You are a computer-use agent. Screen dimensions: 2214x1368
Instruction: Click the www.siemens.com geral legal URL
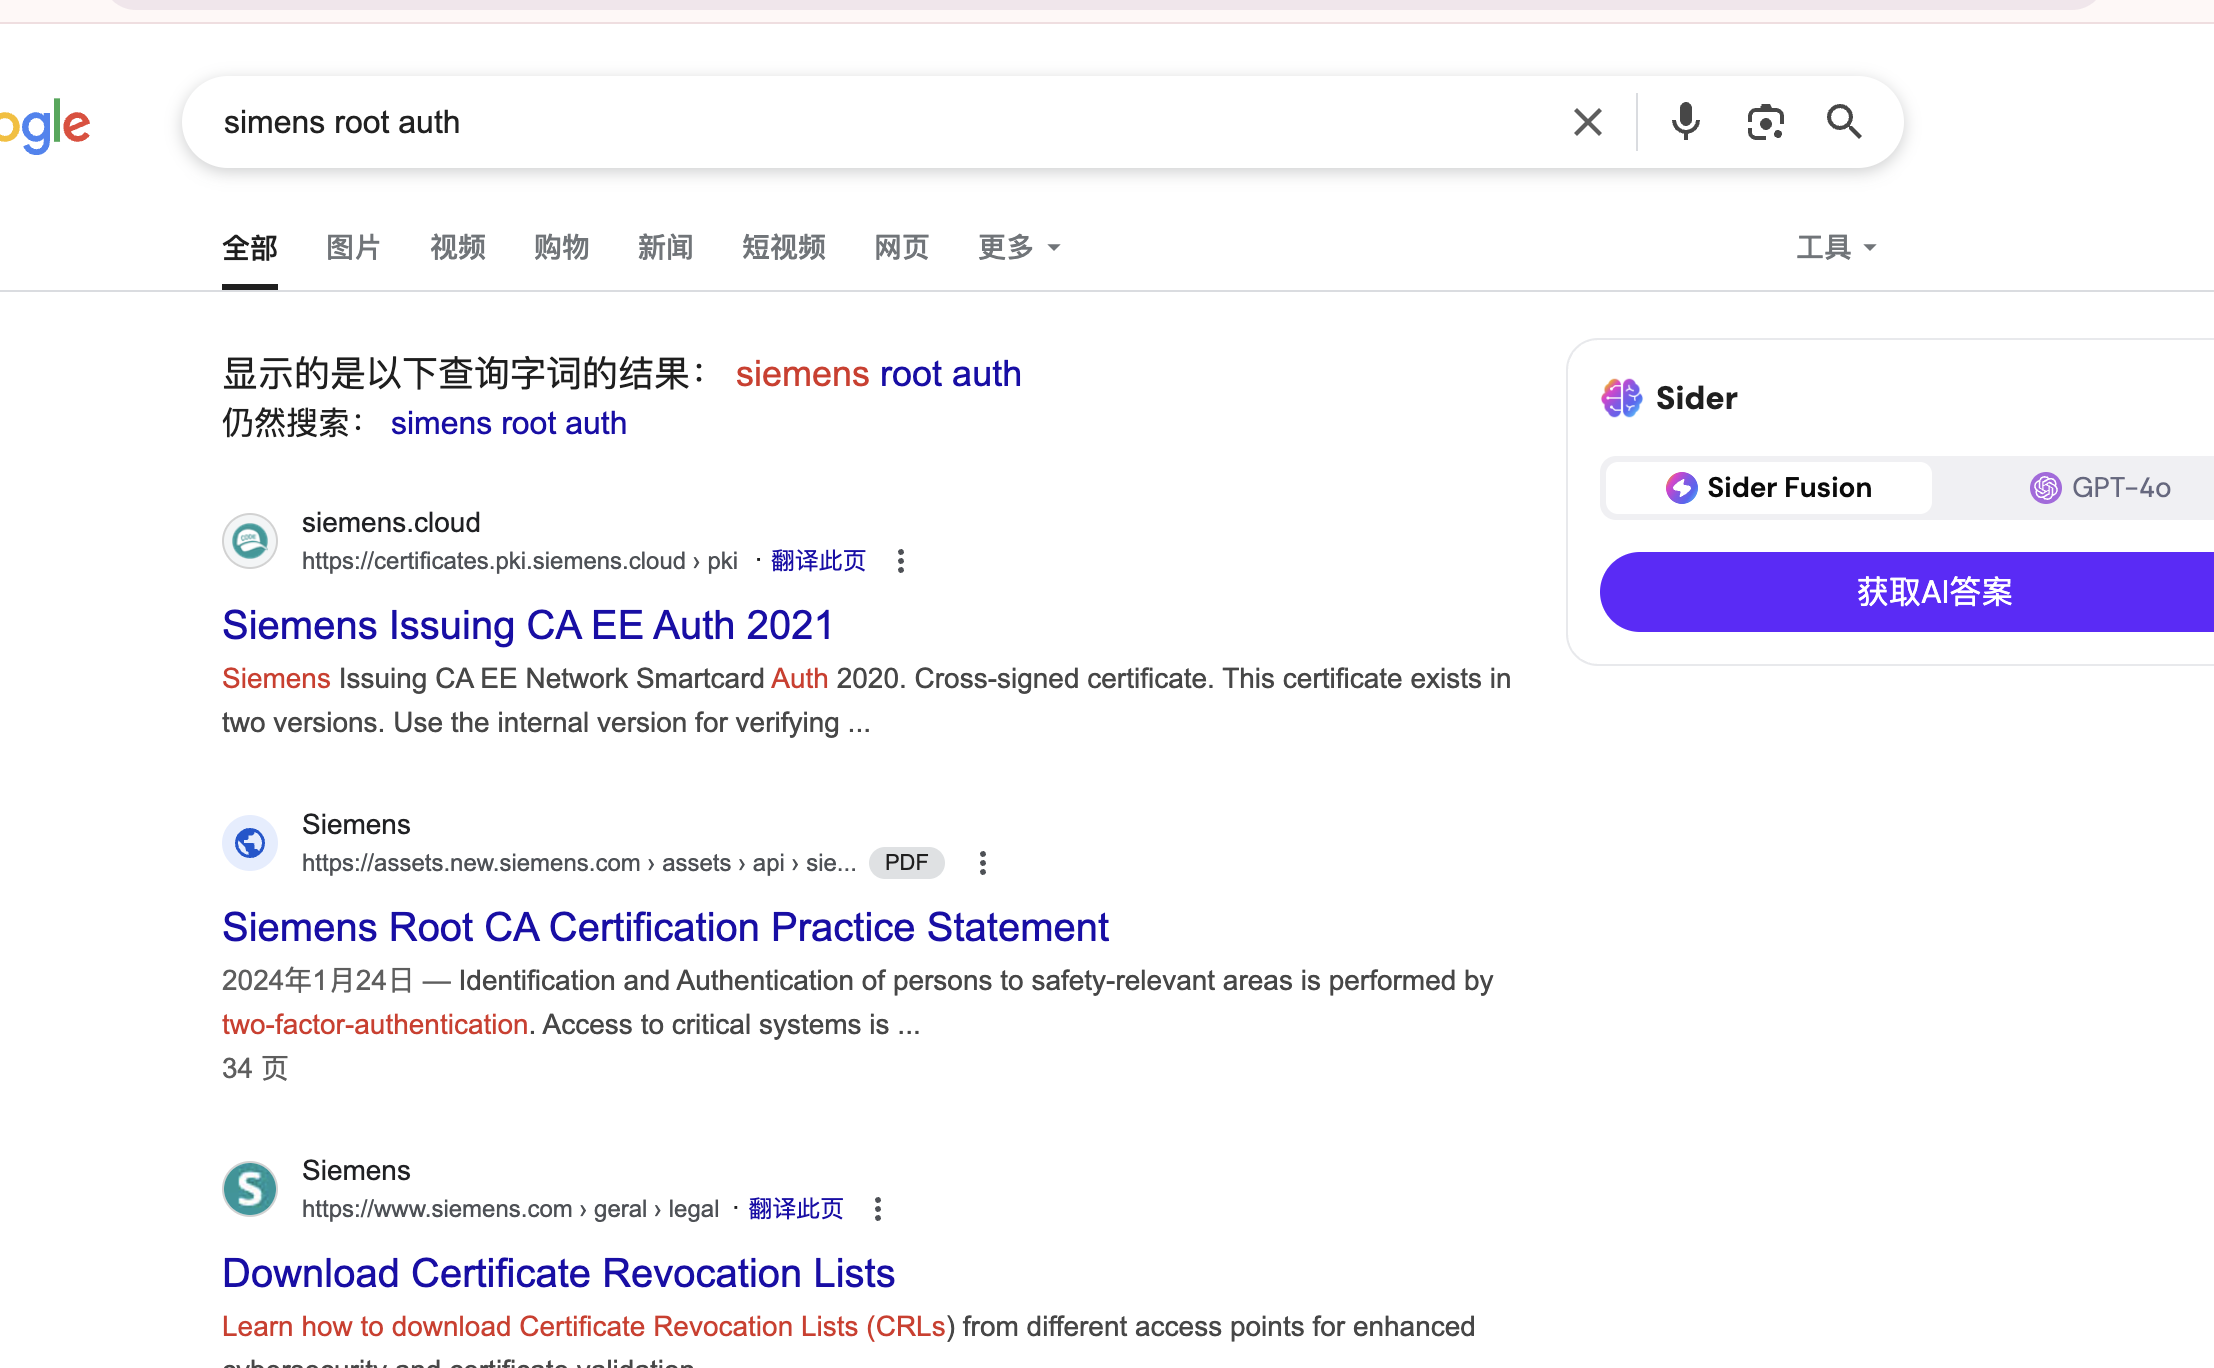click(510, 1209)
